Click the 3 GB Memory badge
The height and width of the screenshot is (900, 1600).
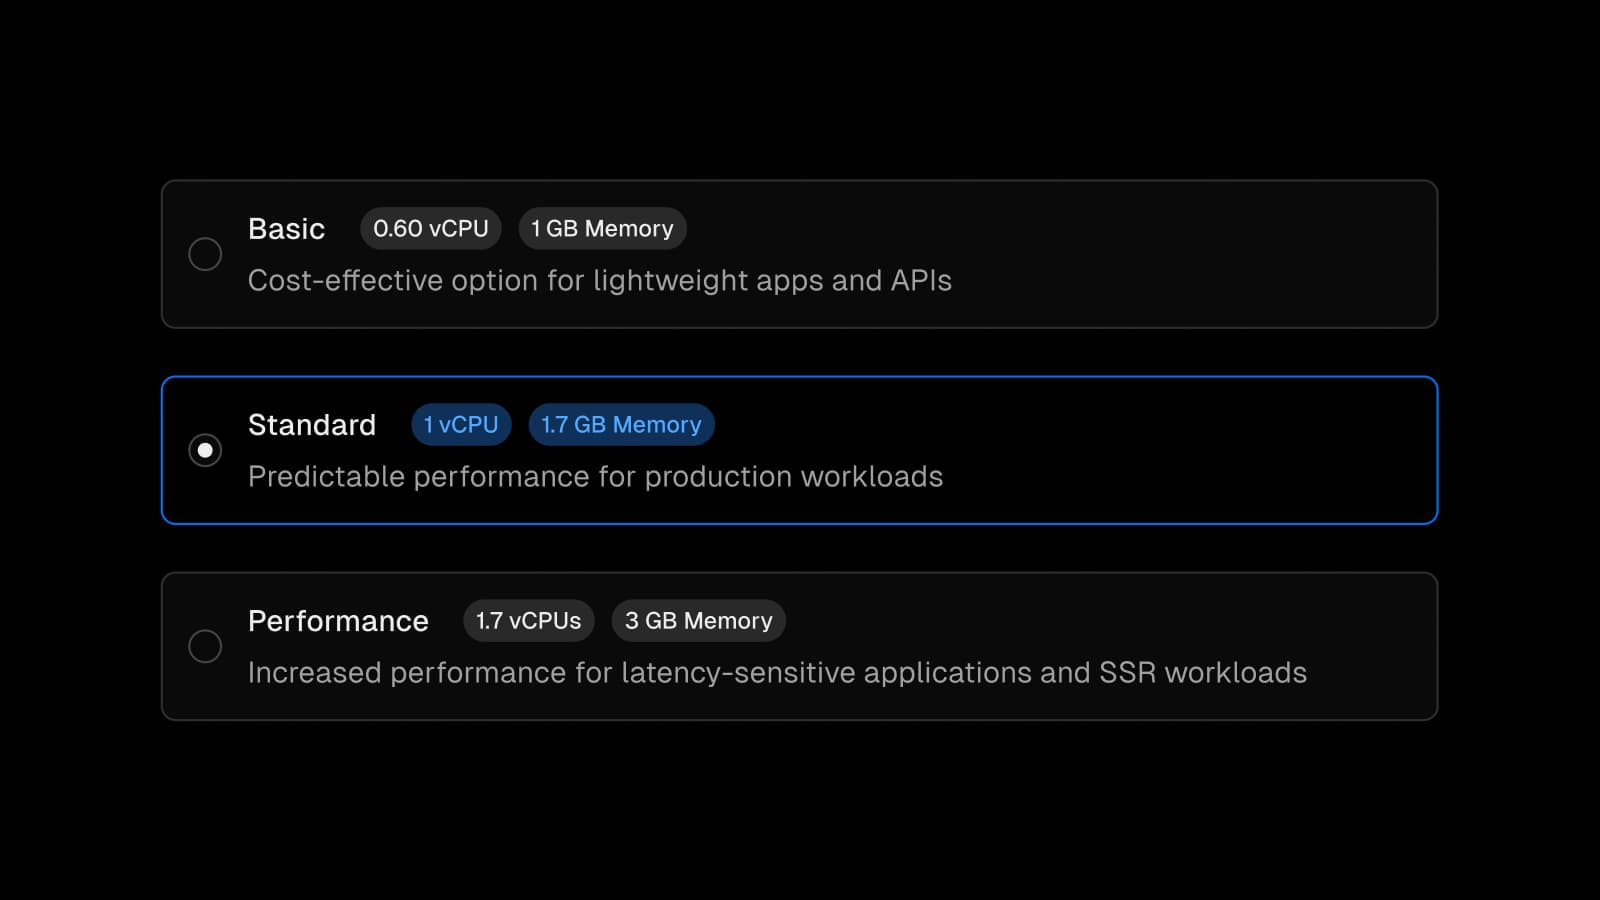pyautogui.click(x=698, y=620)
